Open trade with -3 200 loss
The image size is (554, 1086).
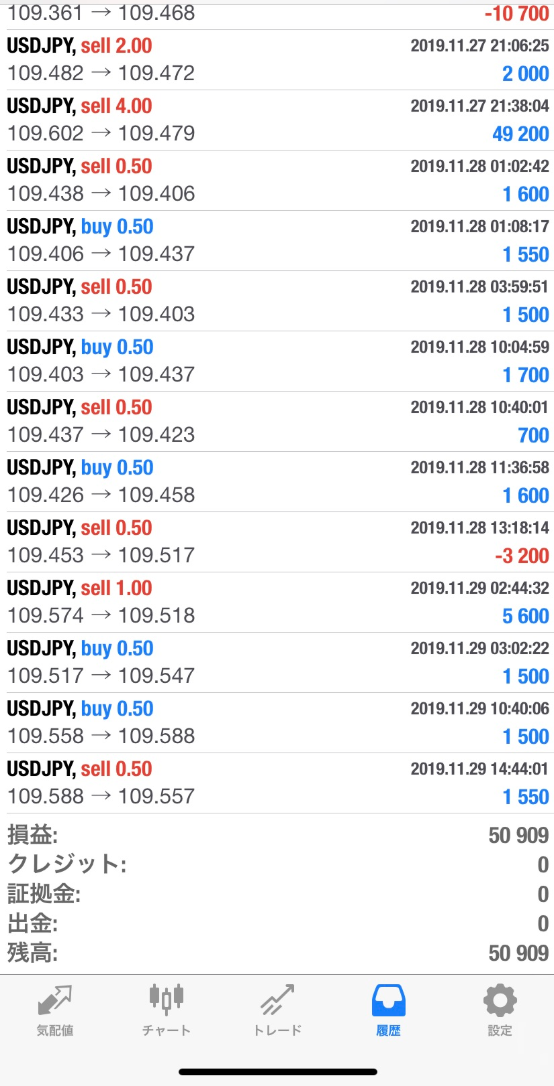(277, 542)
